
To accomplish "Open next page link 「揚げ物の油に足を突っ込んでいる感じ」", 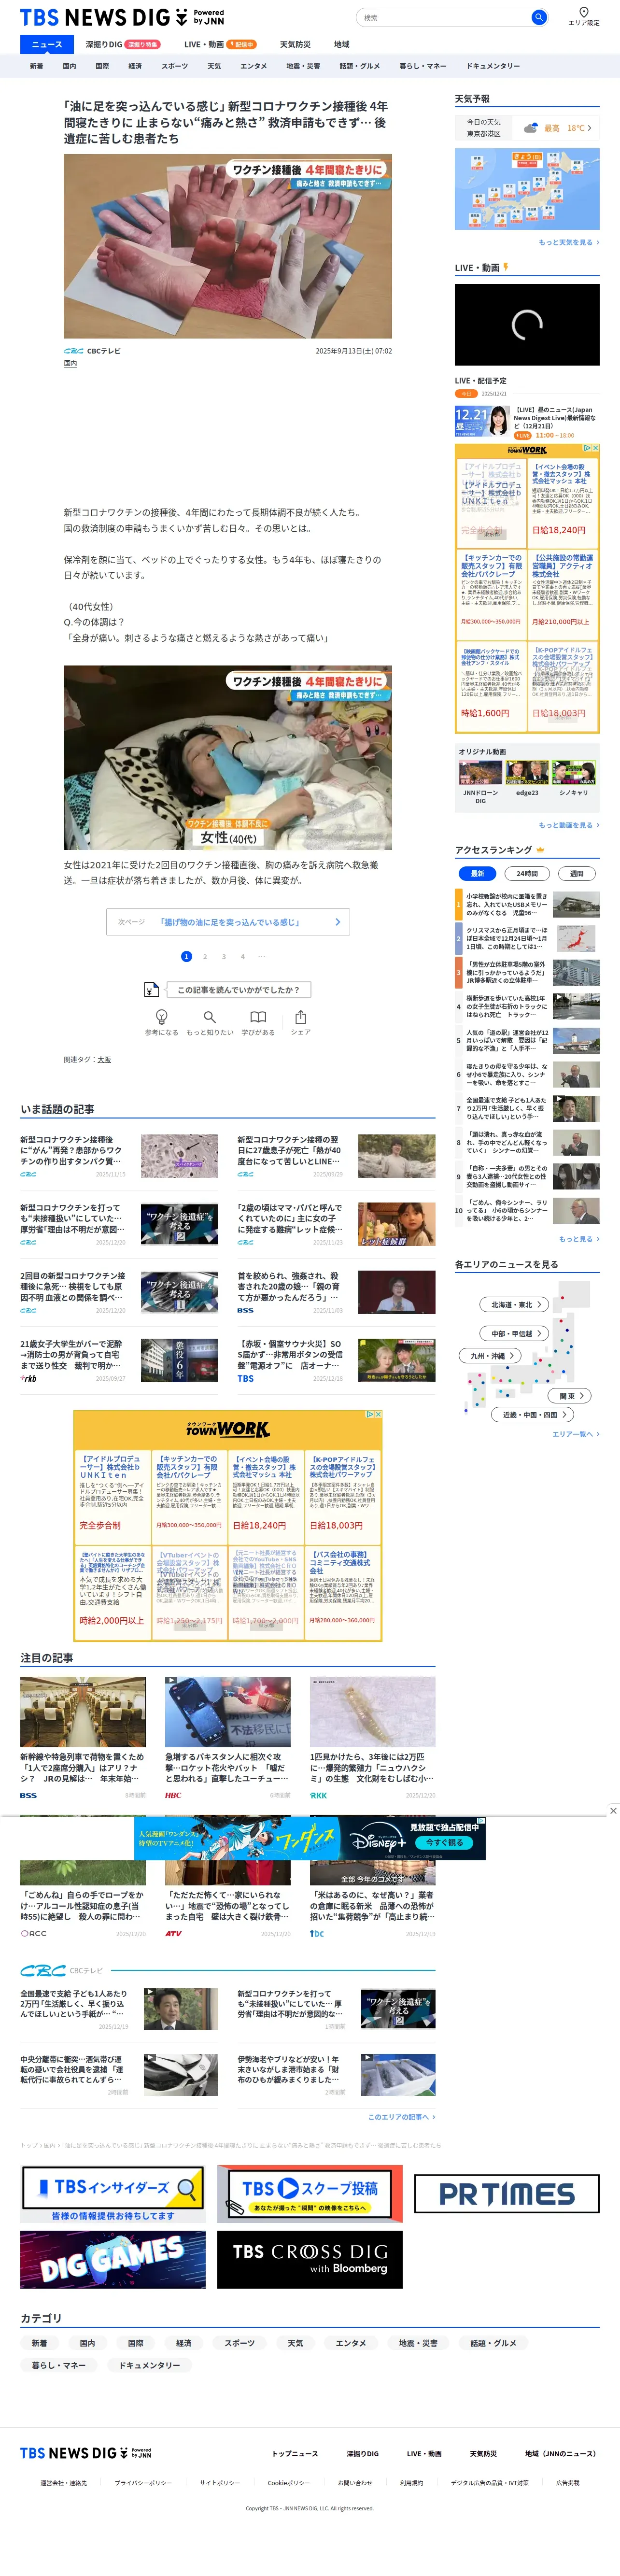I will (x=228, y=922).
